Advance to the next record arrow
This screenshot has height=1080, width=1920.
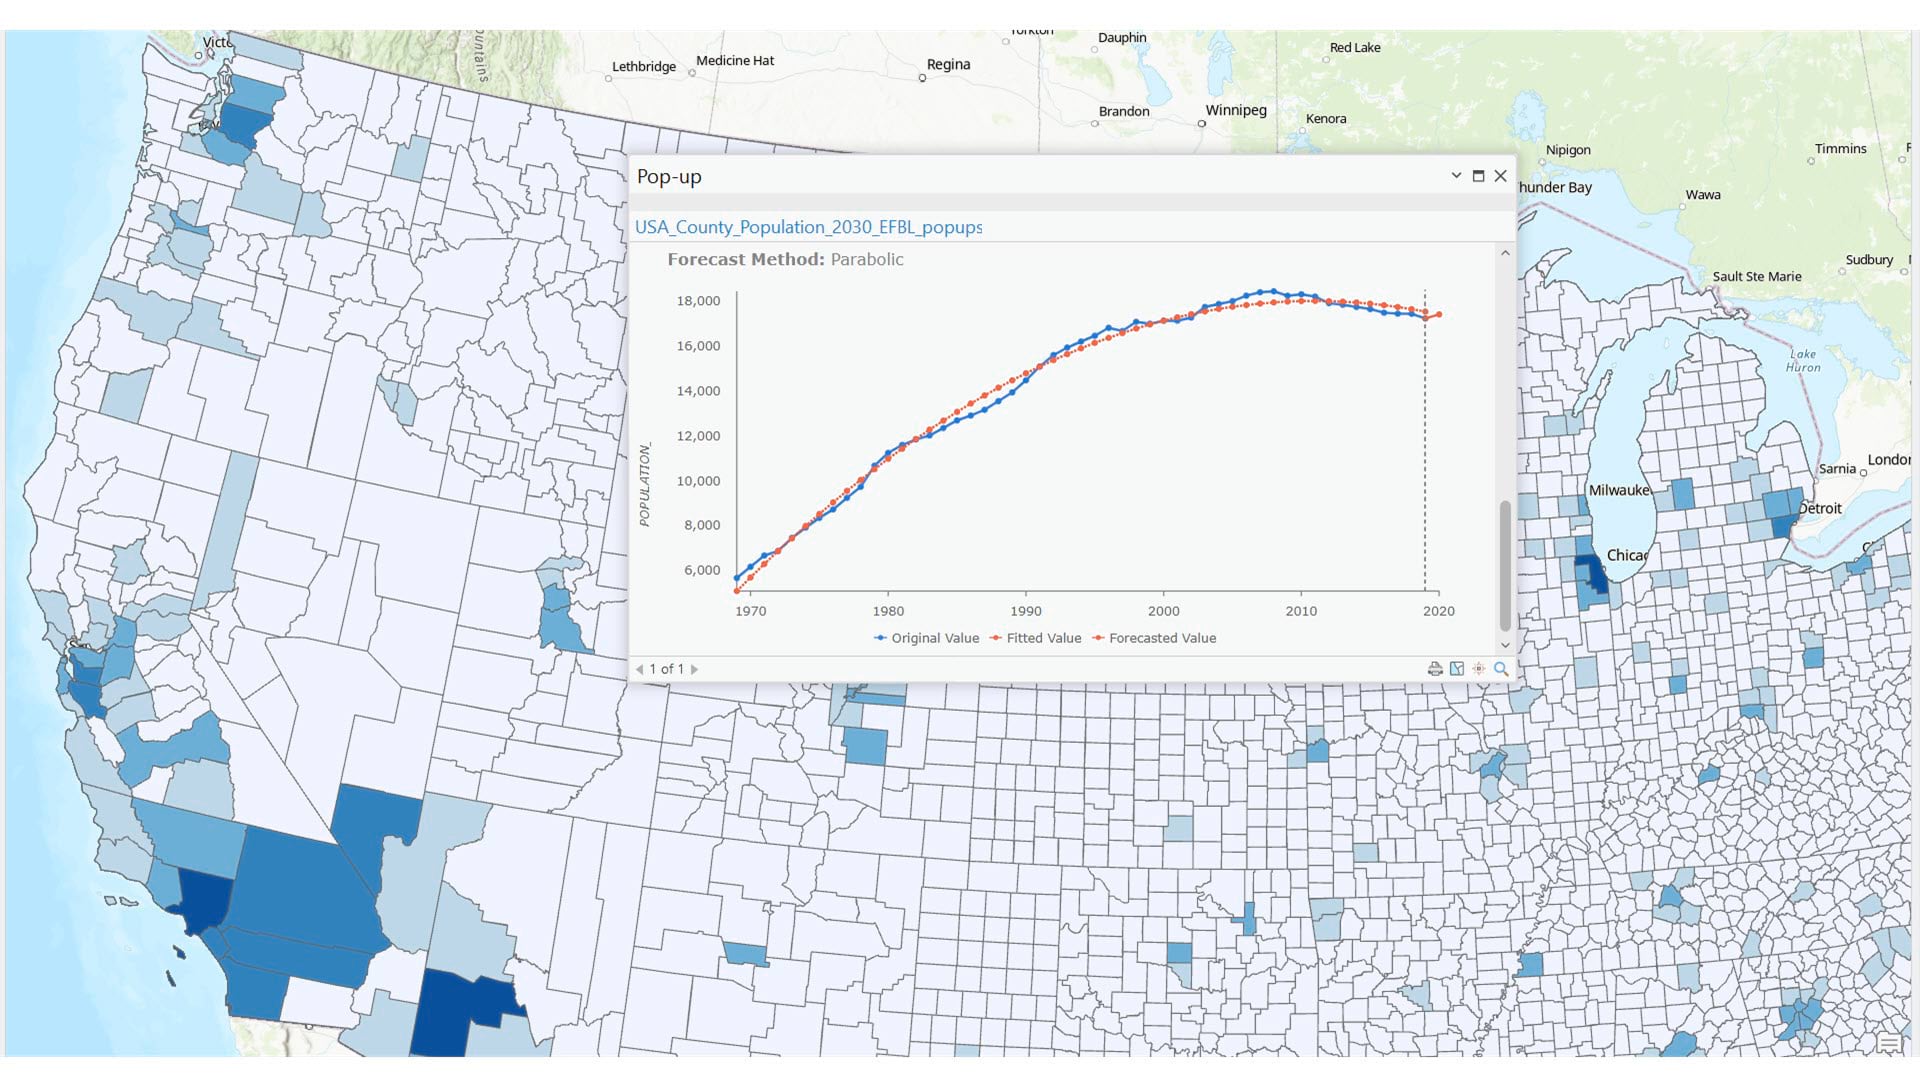696,668
